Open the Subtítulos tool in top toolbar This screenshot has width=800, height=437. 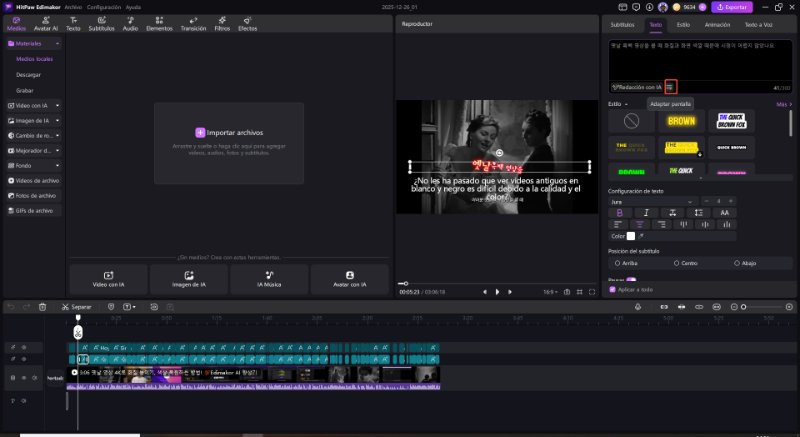pyautogui.click(x=101, y=24)
